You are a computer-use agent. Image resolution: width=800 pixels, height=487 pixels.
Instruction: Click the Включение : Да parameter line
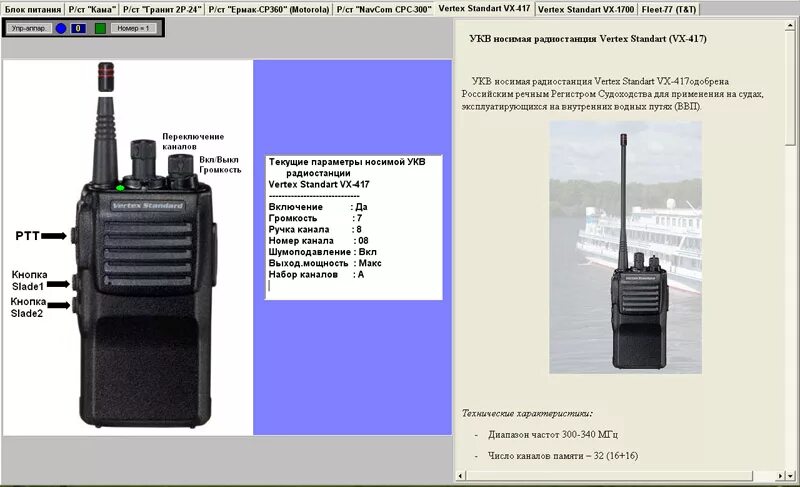[x=318, y=207]
